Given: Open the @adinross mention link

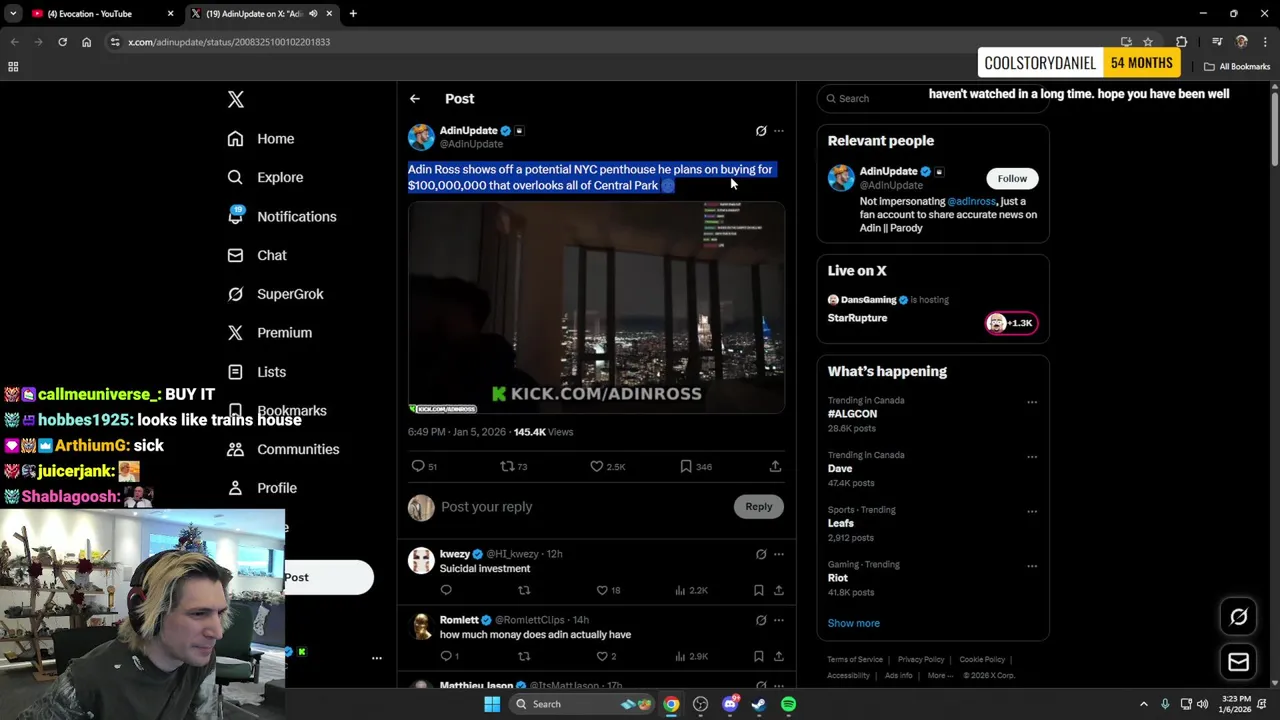Looking at the screenshot, I should click(971, 201).
